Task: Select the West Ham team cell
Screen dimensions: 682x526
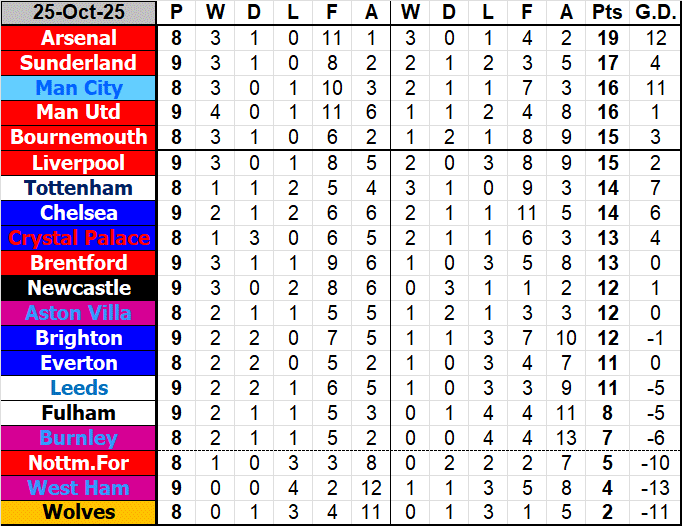Action: [x=79, y=488]
